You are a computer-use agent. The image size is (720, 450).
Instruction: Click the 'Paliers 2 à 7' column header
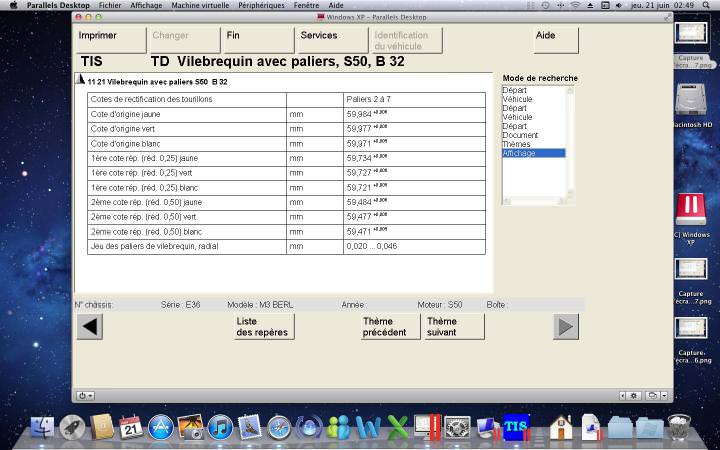click(414, 100)
